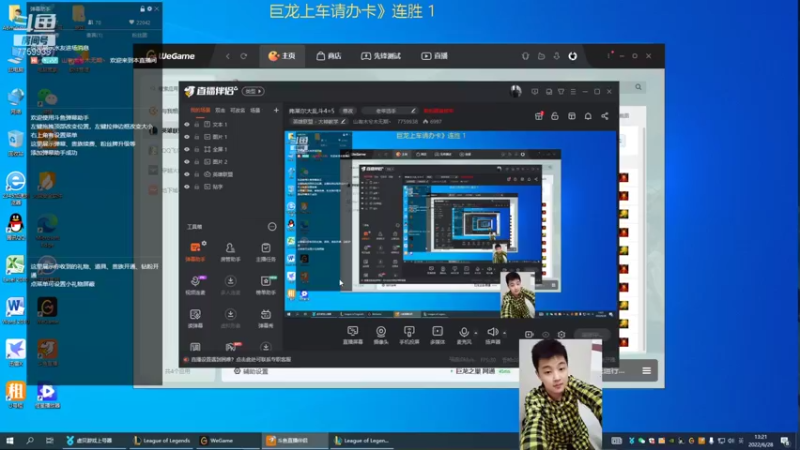The image size is (800, 450).
Task: Edit the 英雄联盟 category tag
Action: 319,122
